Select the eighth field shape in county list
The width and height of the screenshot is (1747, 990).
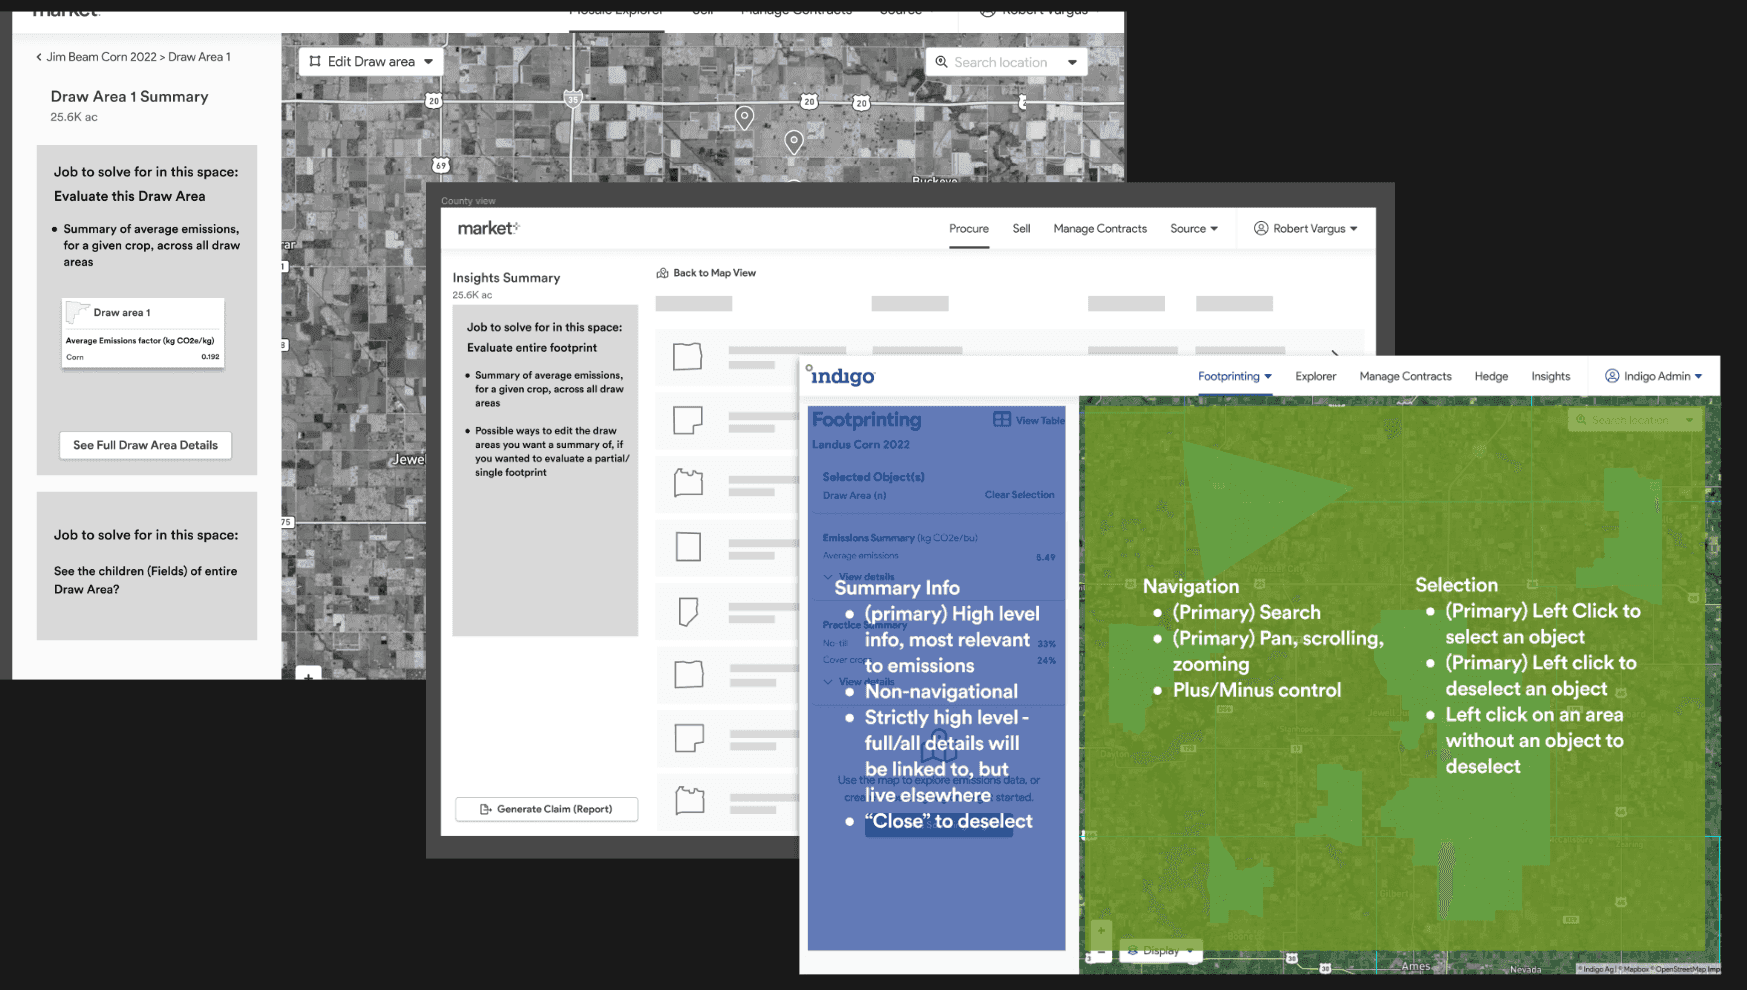(x=689, y=800)
